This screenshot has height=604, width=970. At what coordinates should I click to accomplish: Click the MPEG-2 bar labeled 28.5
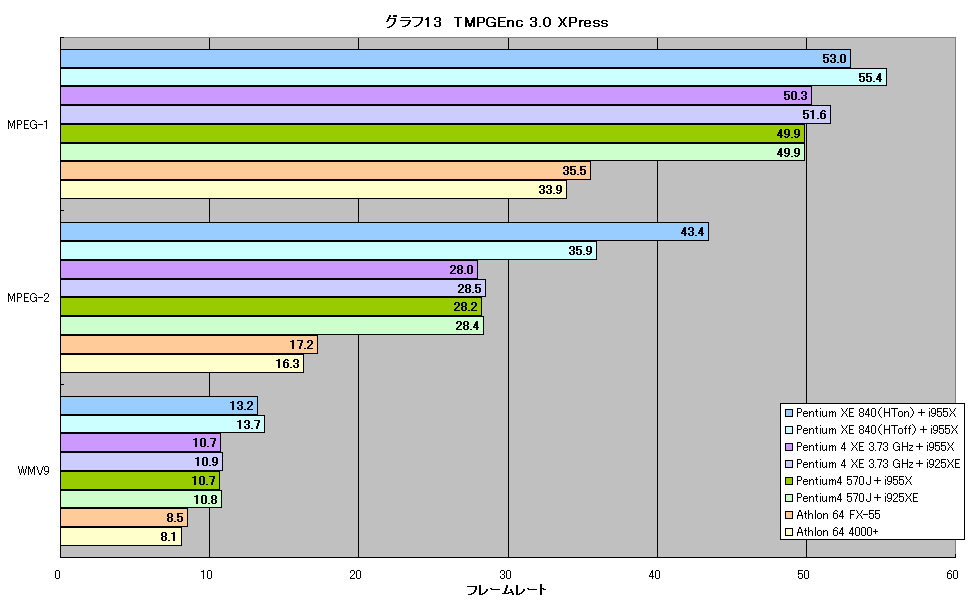[x=273, y=288]
